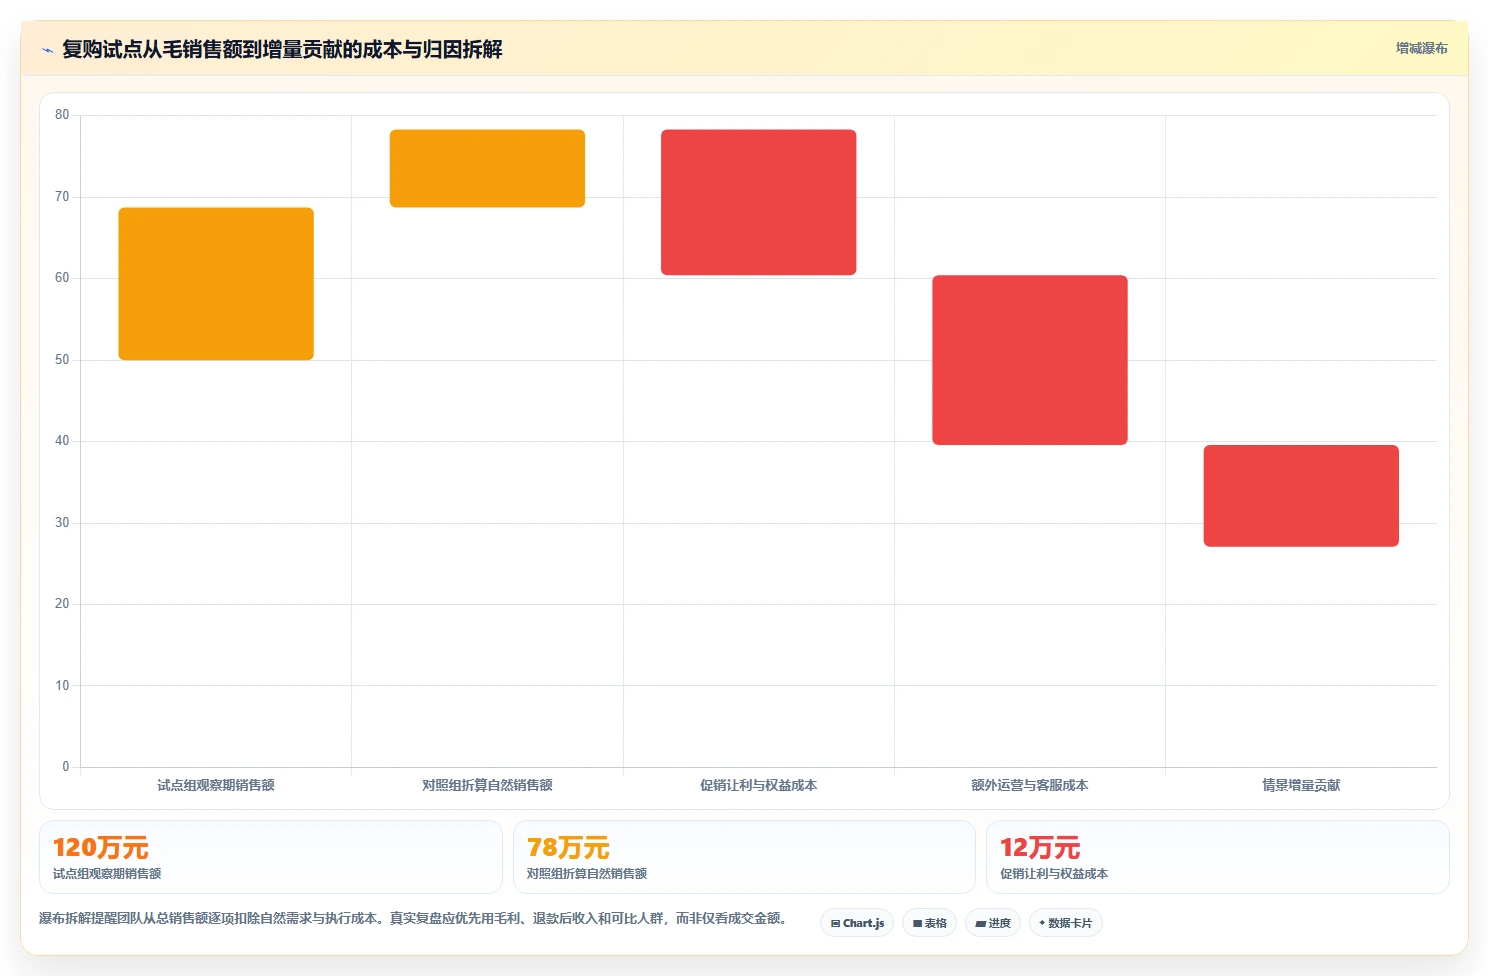The height and width of the screenshot is (976, 1489).
Task: Click the 表格 tag chip
Action: 929,923
